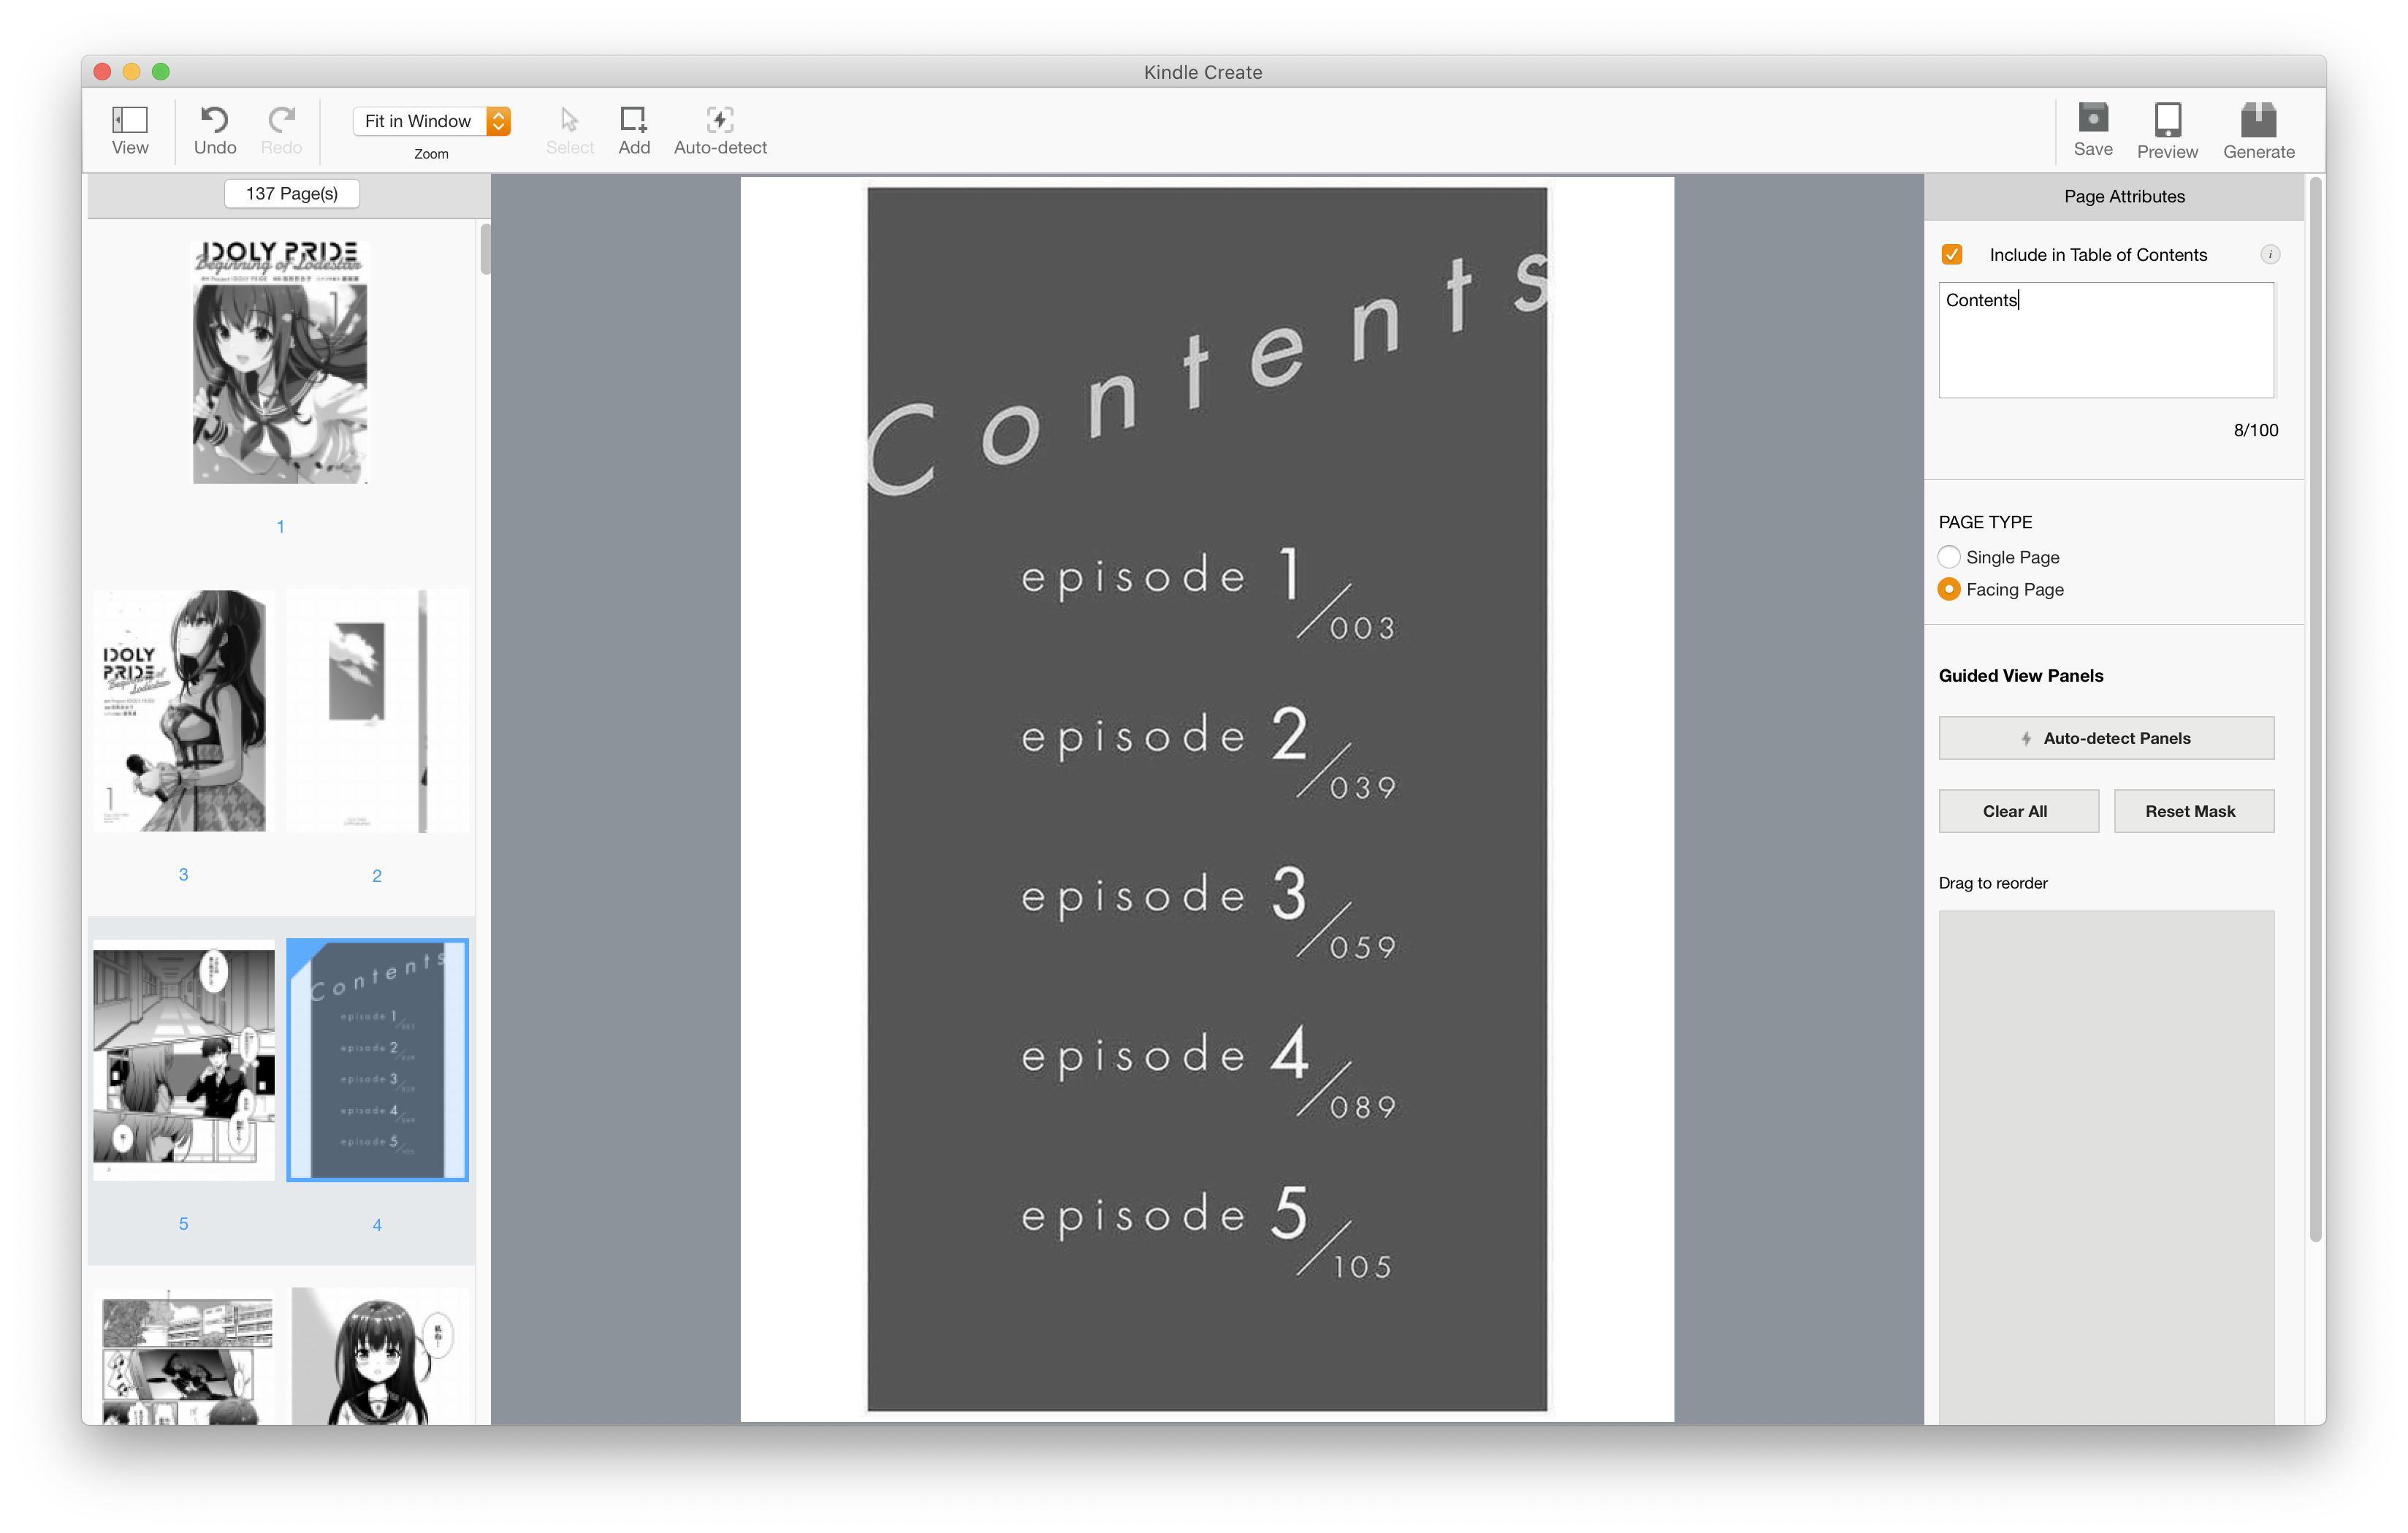
Task: Open the Table of Contents info tooltip
Action: pyautogui.click(x=2271, y=254)
